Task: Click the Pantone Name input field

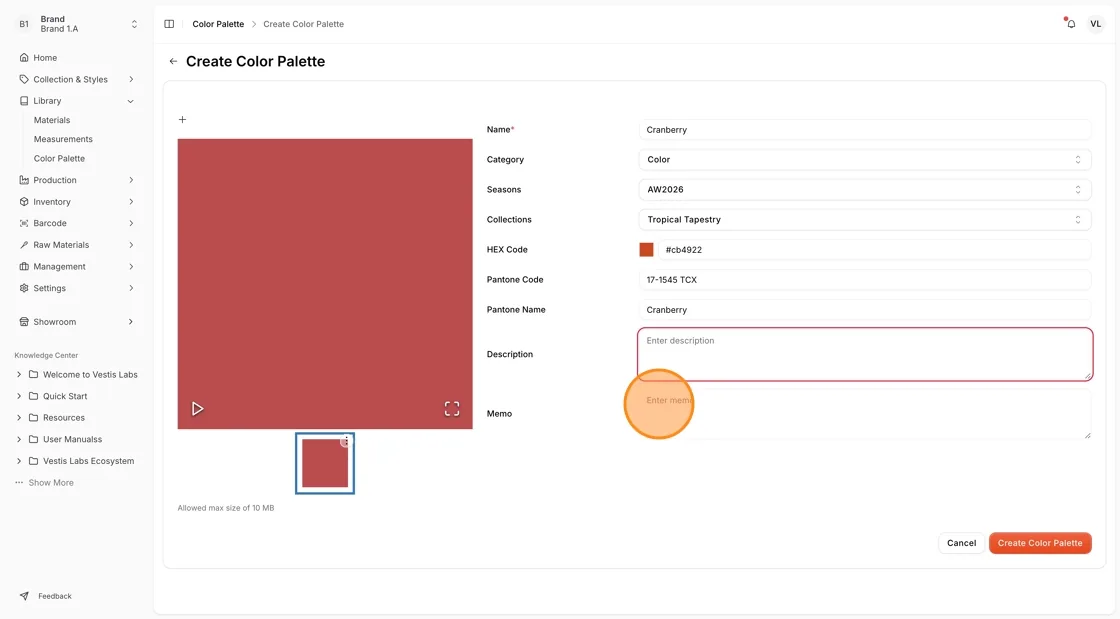Action: [864, 309]
